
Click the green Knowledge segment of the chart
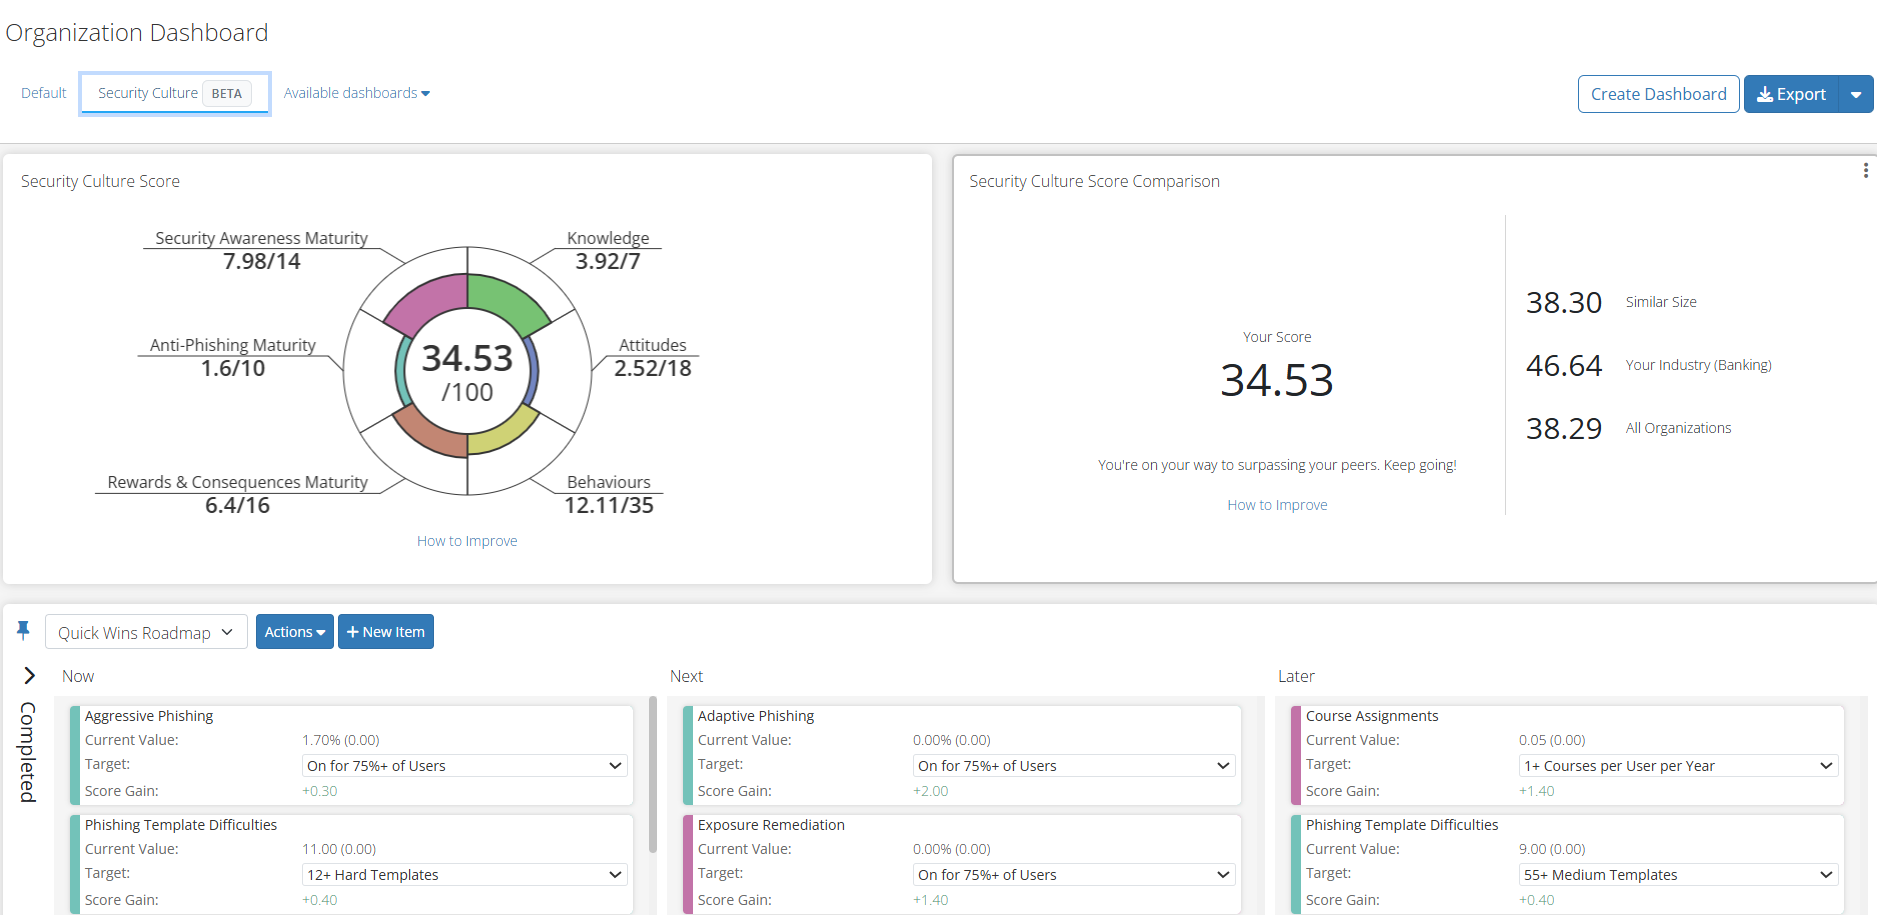coord(505,300)
